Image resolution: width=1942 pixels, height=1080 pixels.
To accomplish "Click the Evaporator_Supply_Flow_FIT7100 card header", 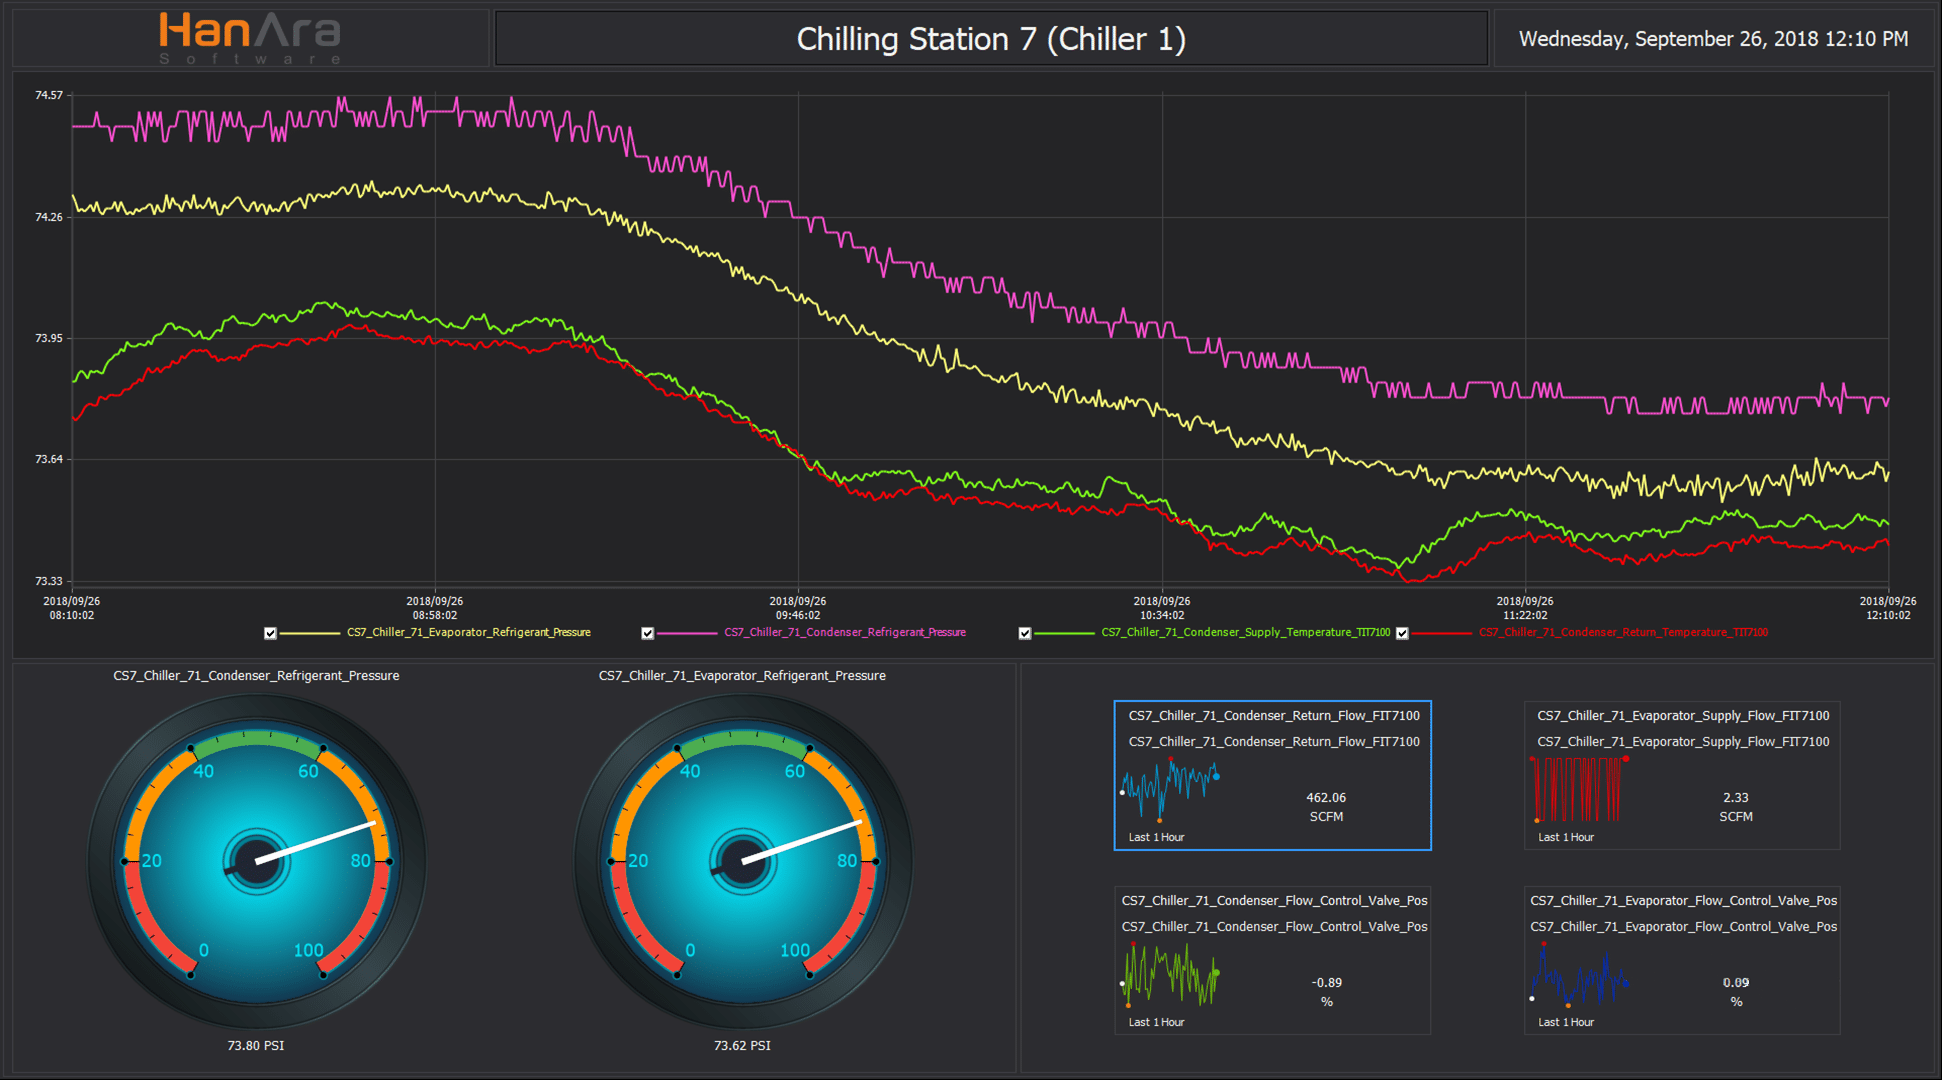I will [1683, 715].
